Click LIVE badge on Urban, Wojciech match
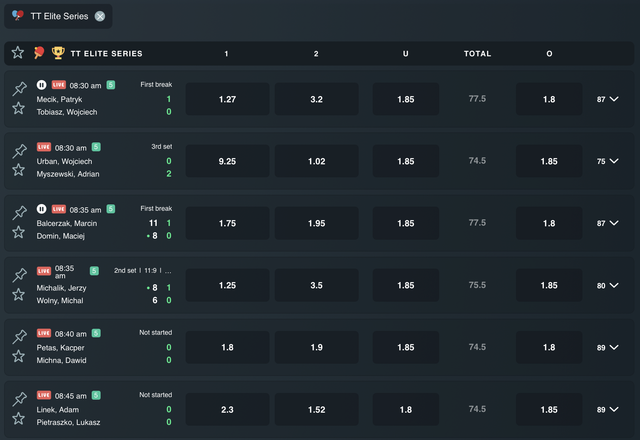 (44, 147)
